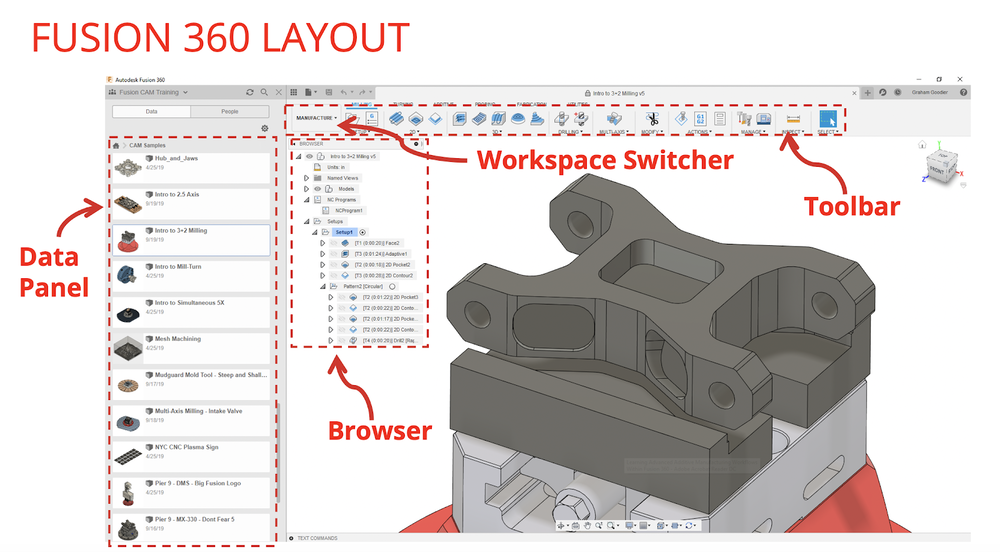Refresh the Data Panel with the sync icon

tap(249, 92)
